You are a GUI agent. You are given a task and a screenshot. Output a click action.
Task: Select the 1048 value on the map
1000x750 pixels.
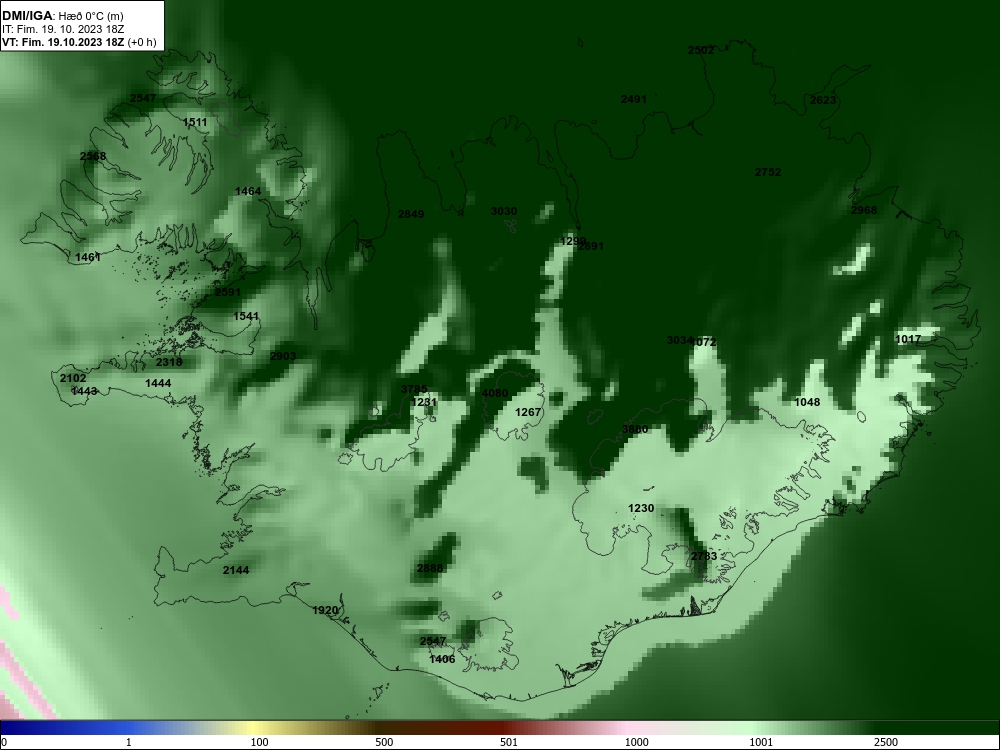coord(807,402)
